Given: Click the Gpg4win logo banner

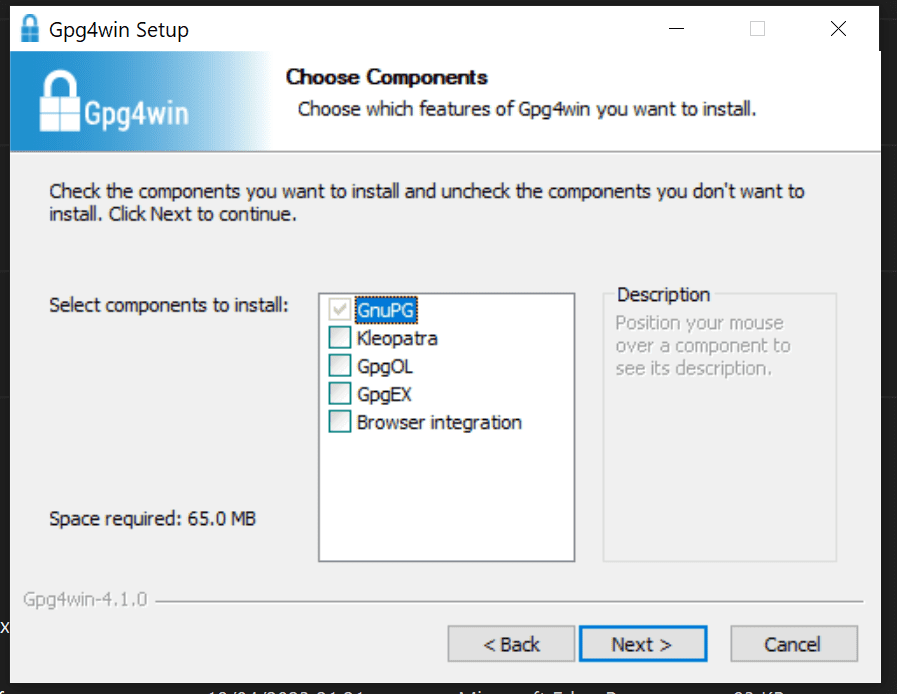Looking at the screenshot, I should point(115,101).
